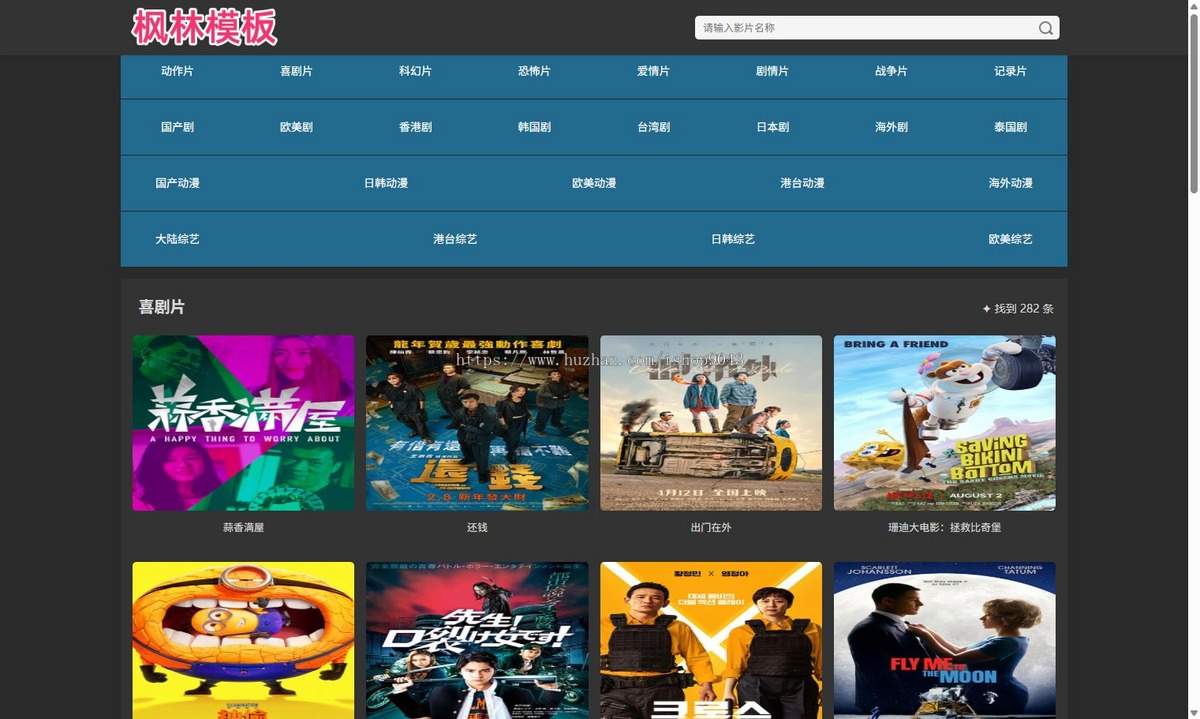Screen dimensions: 1200x719
Task: Open the 日本剧 category
Action: 772,127
